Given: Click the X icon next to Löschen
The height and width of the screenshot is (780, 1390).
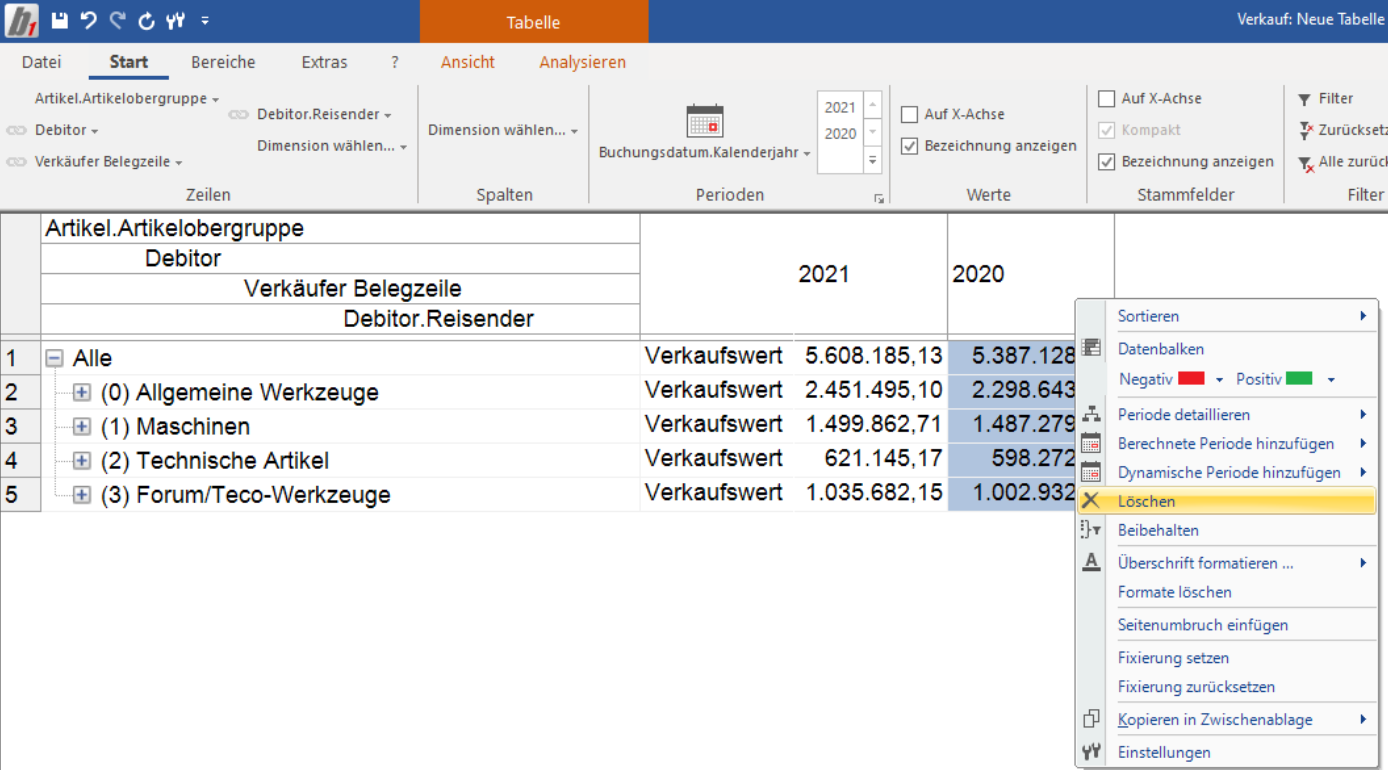Looking at the screenshot, I should coord(1091,501).
